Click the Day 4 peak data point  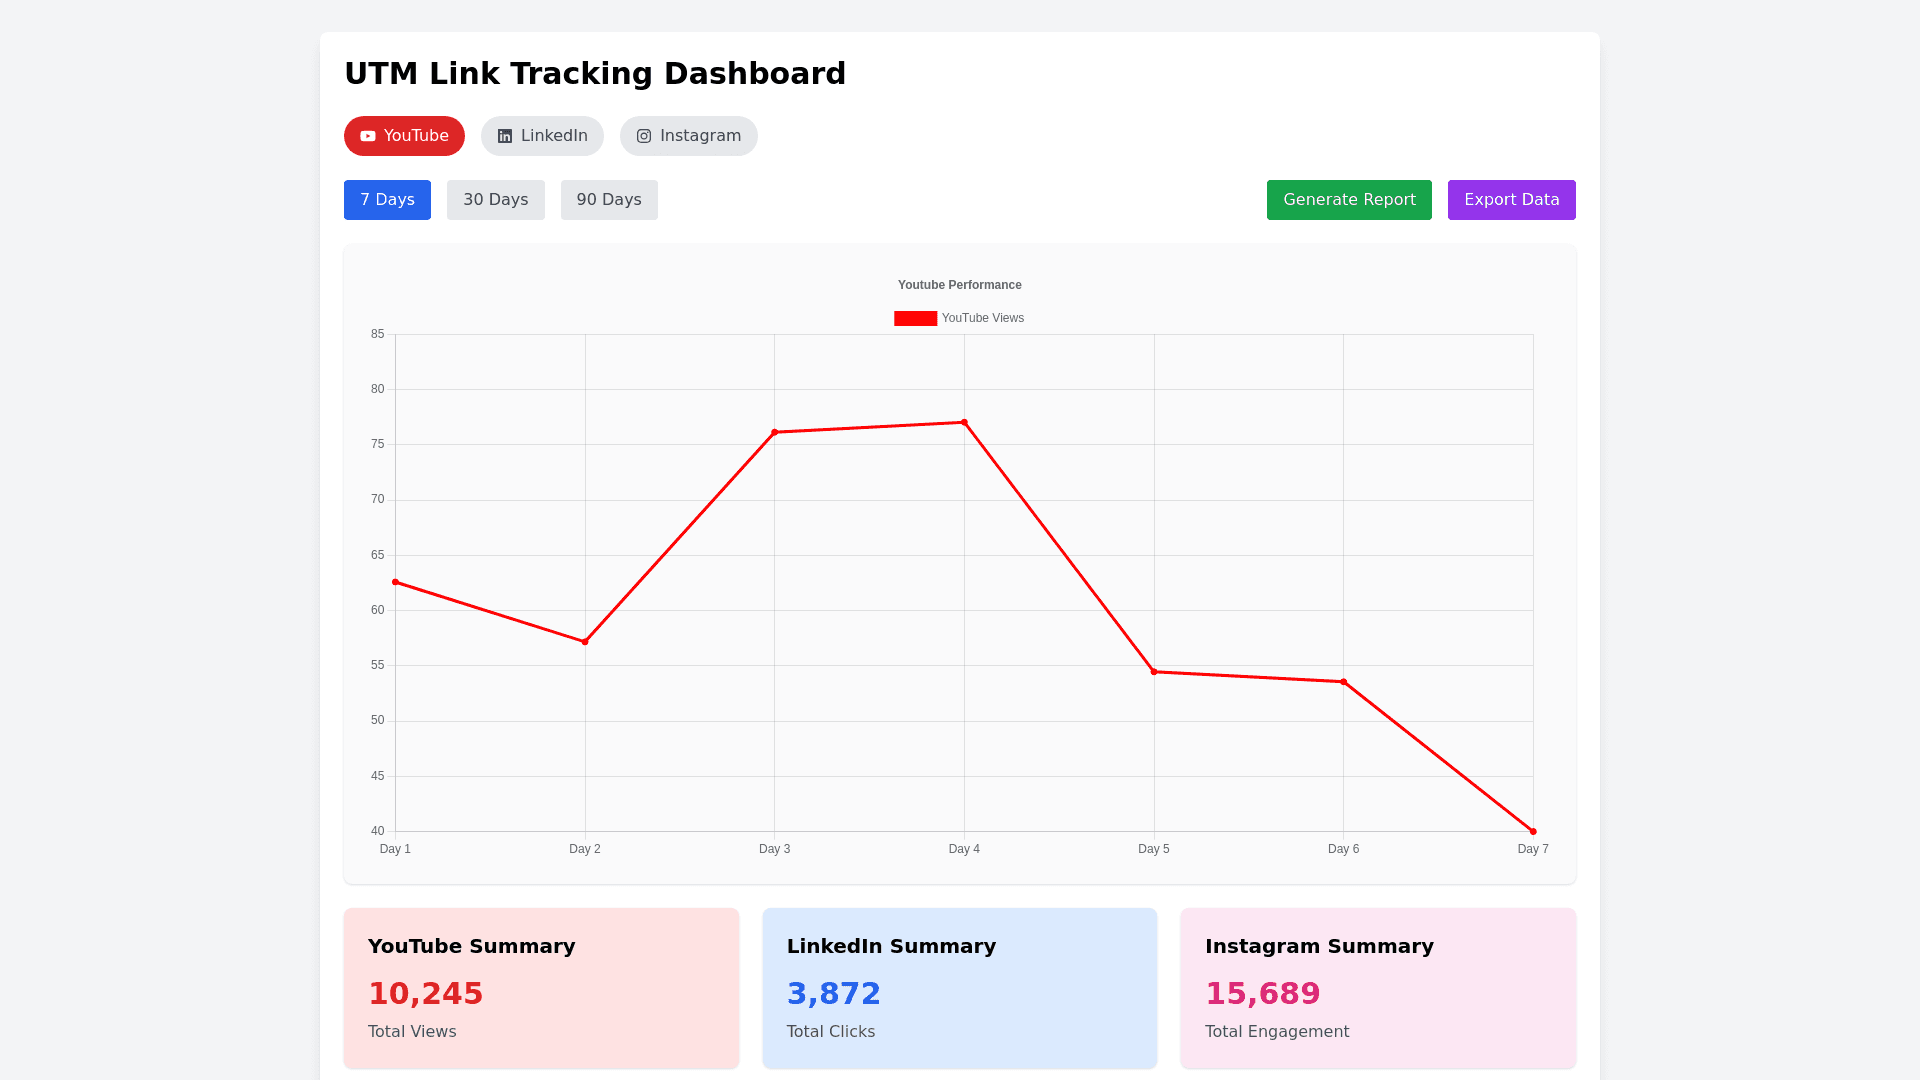[964, 422]
